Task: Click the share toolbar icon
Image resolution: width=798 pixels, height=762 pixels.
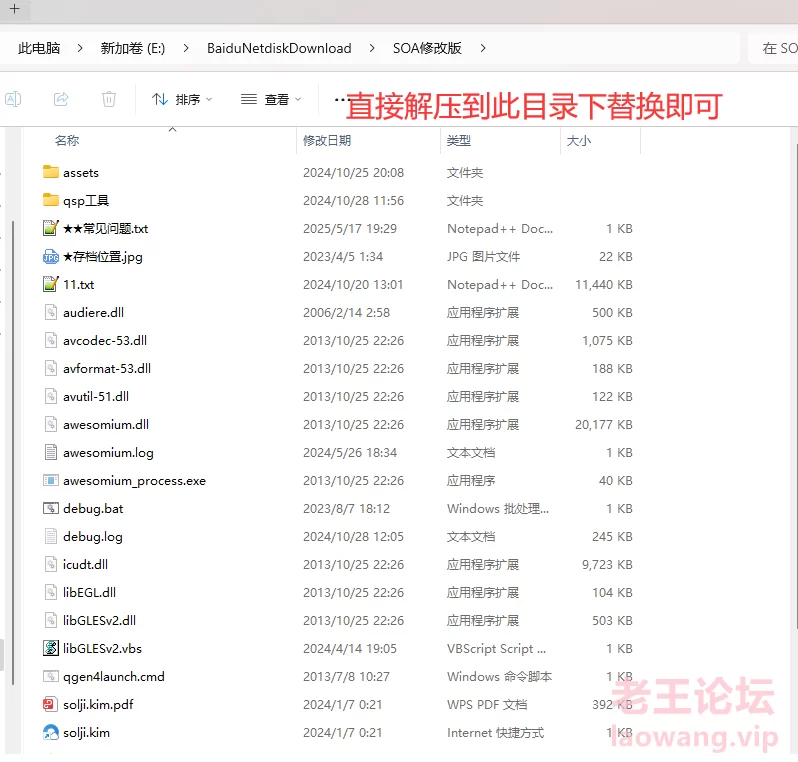Action: pyautogui.click(x=61, y=99)
